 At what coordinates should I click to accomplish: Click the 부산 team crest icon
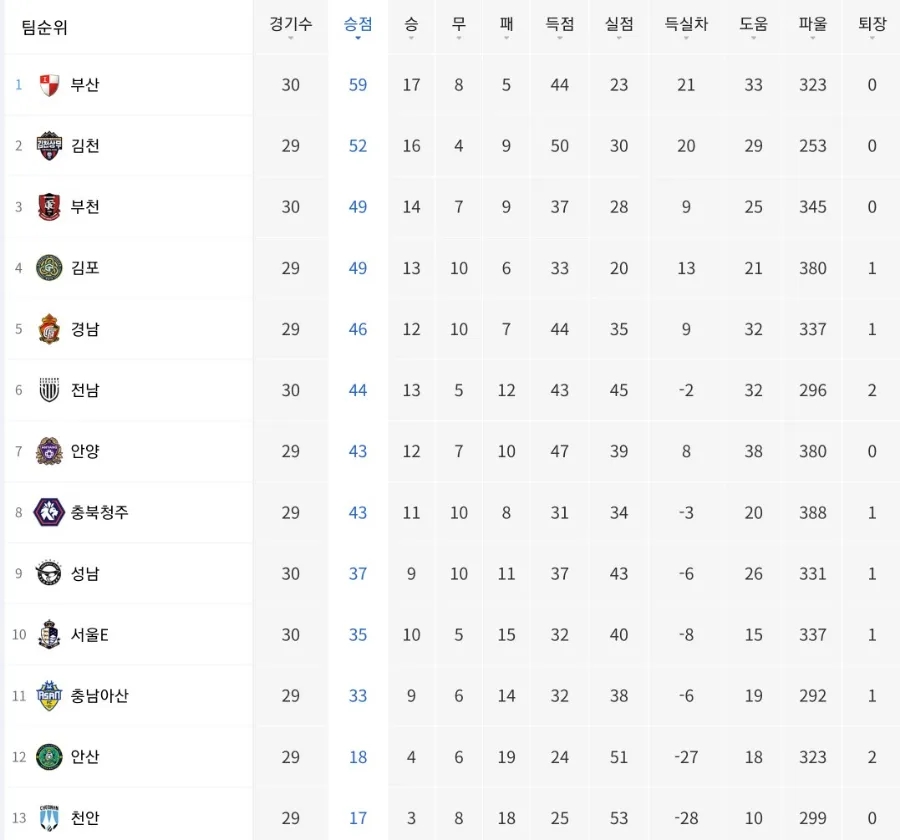point(49,85)
